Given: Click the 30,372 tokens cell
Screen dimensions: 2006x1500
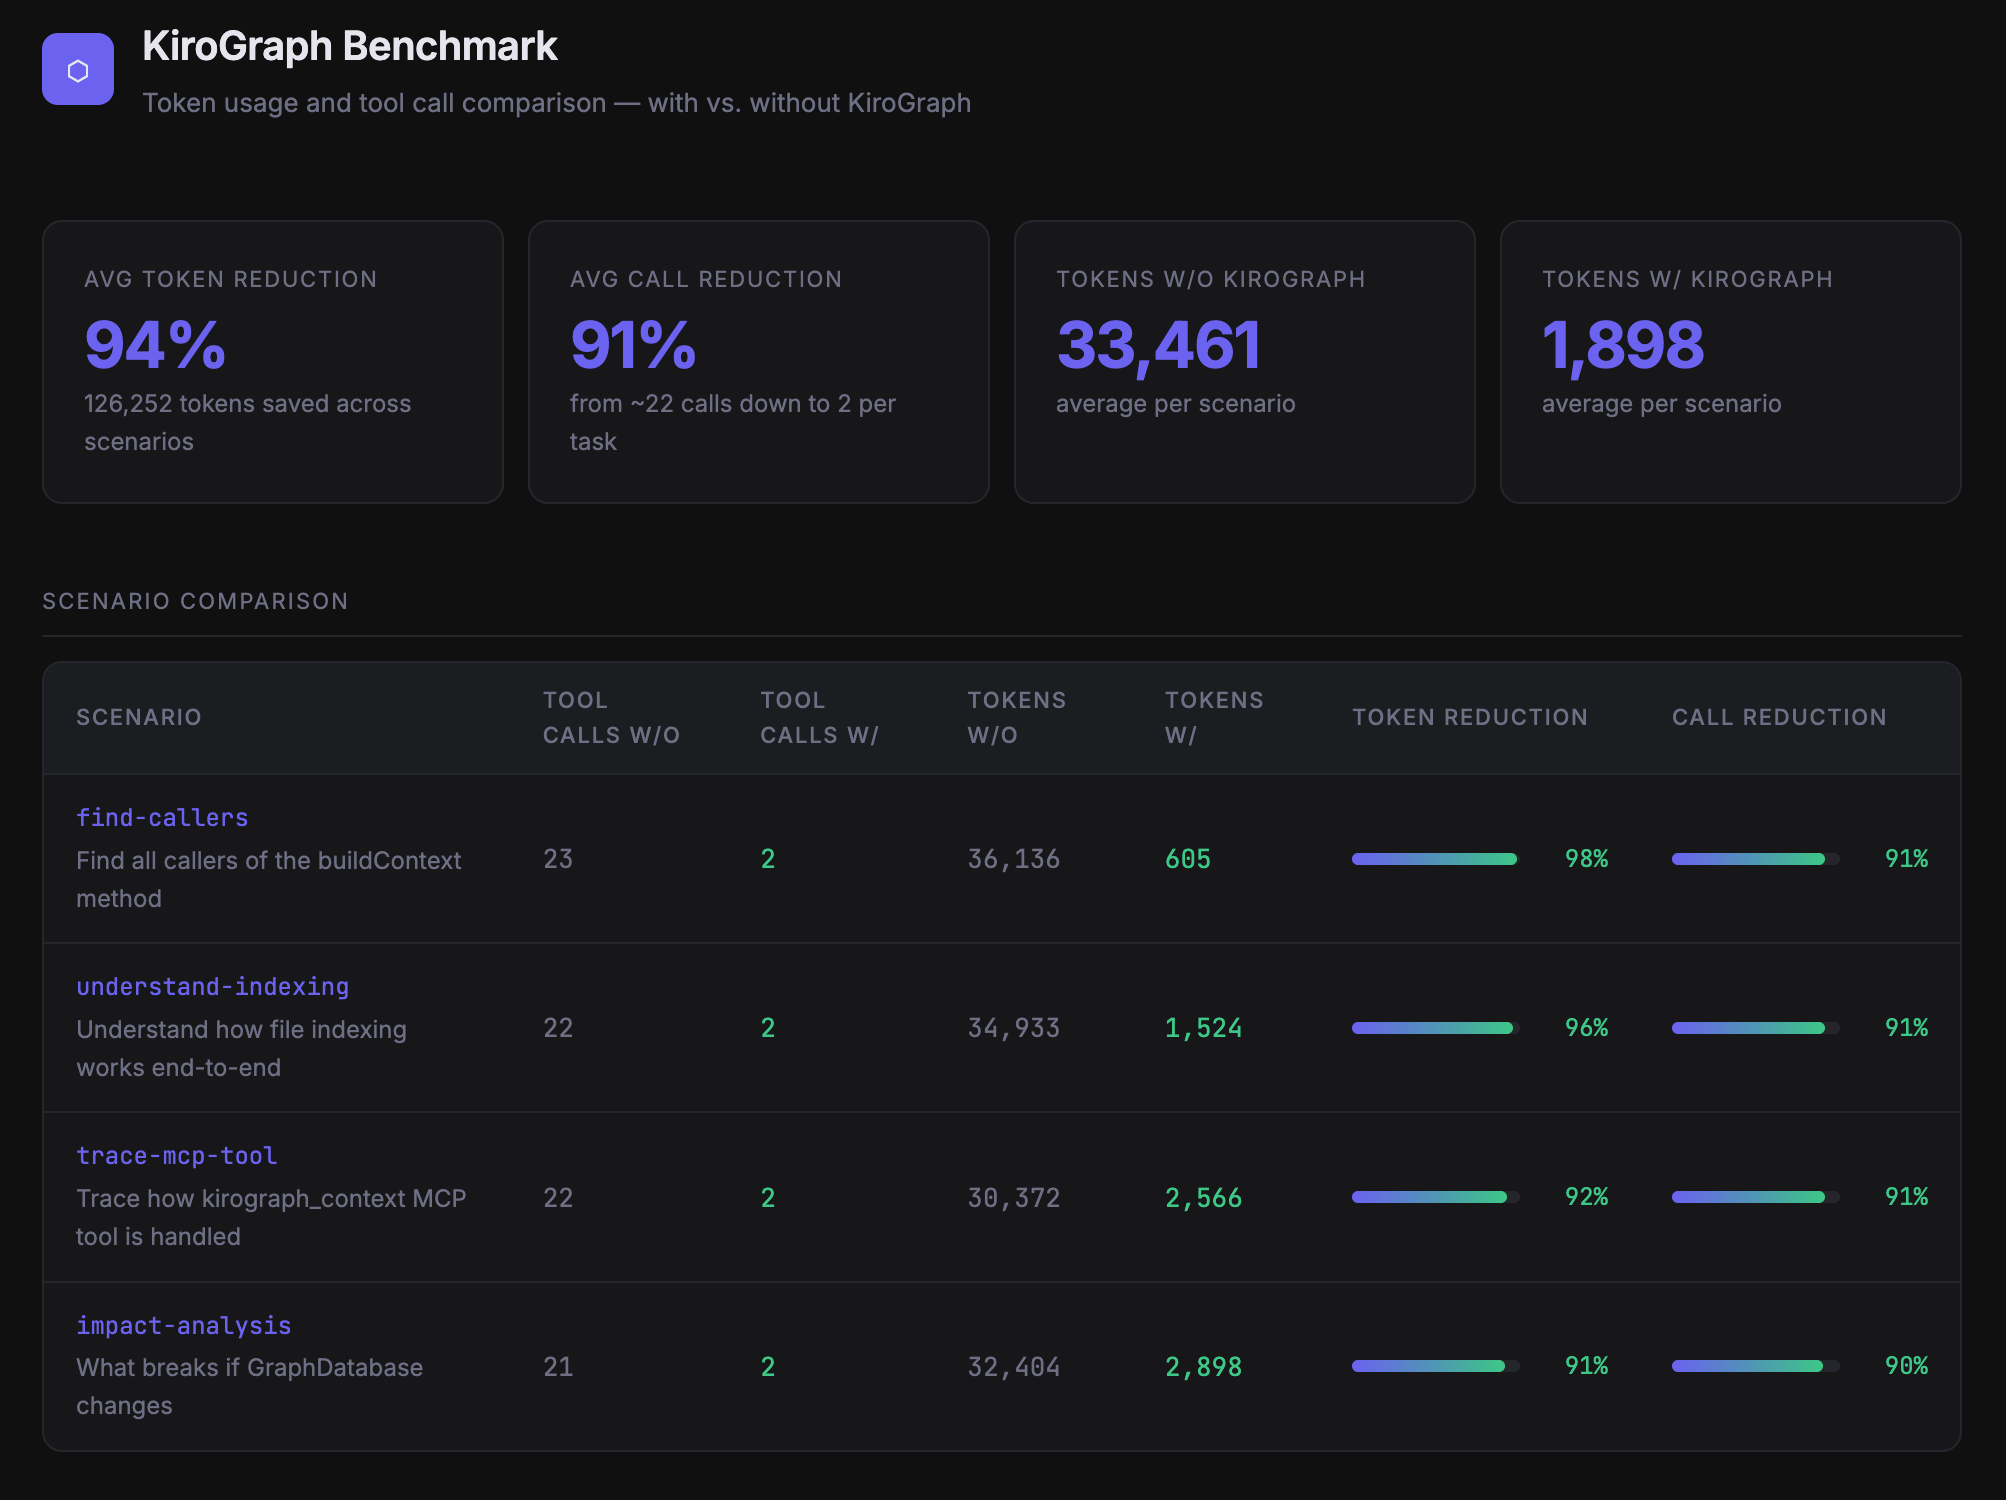Looking at the screenshot, I should click(x=1014, y=1198).
